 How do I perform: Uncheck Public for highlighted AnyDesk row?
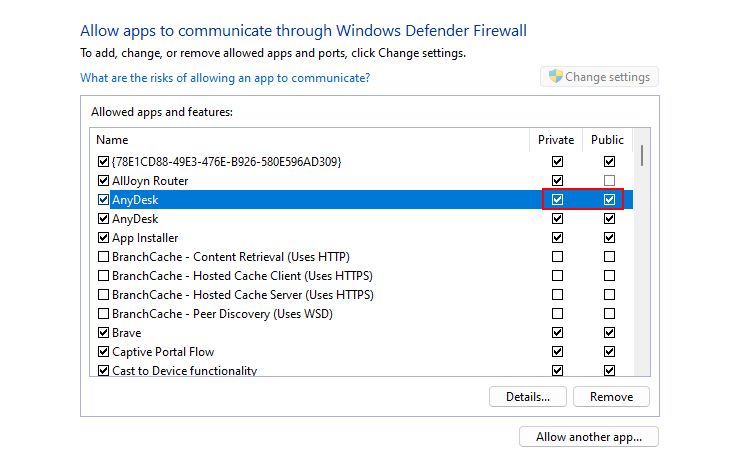(x=609, y=200)
